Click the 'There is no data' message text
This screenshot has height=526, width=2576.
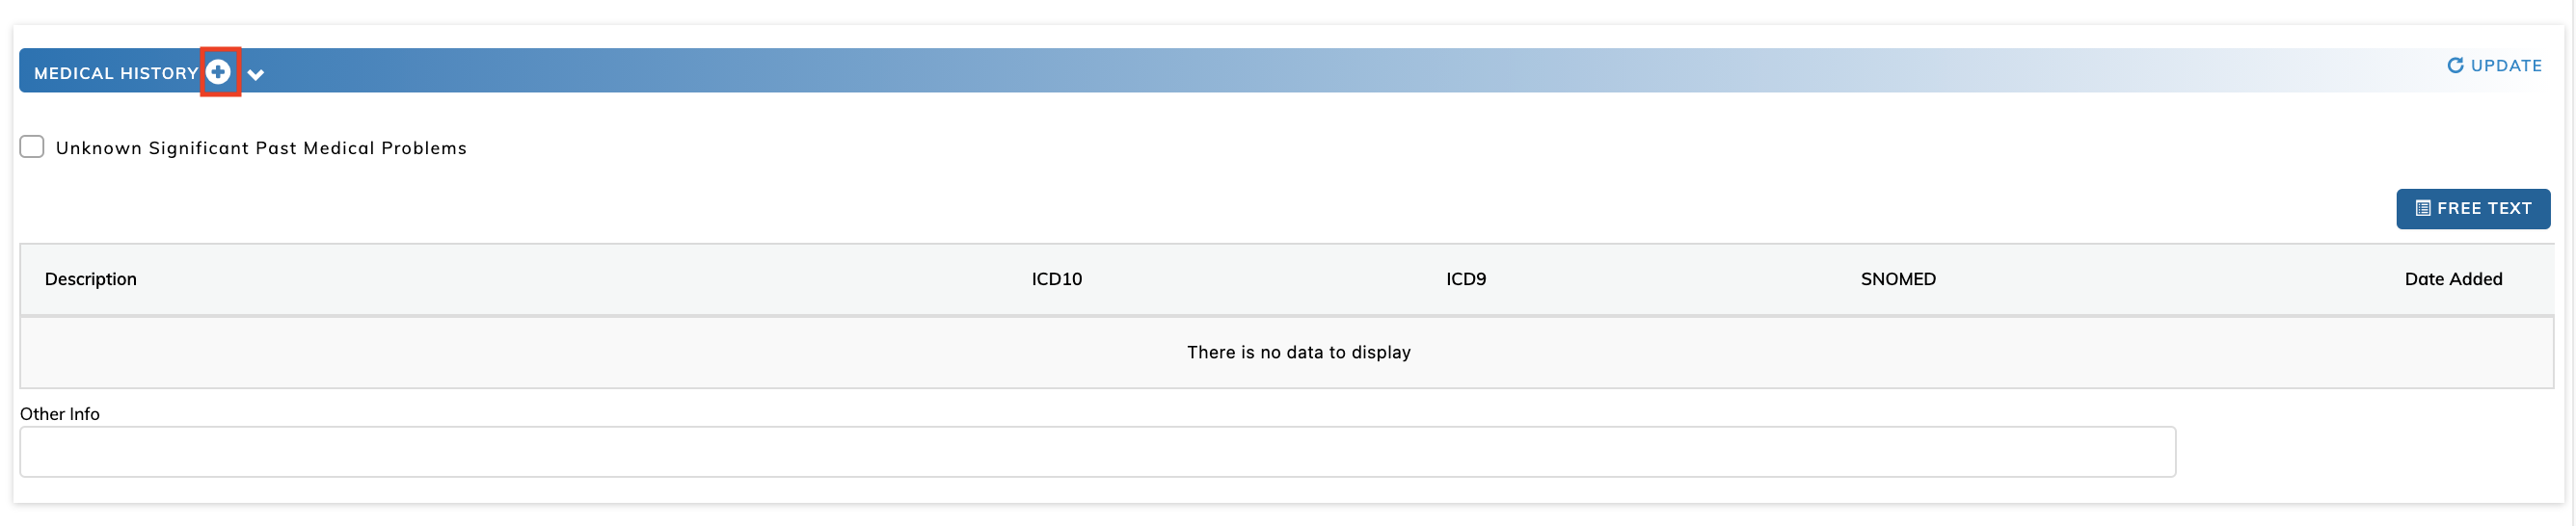click(1298, 352)
